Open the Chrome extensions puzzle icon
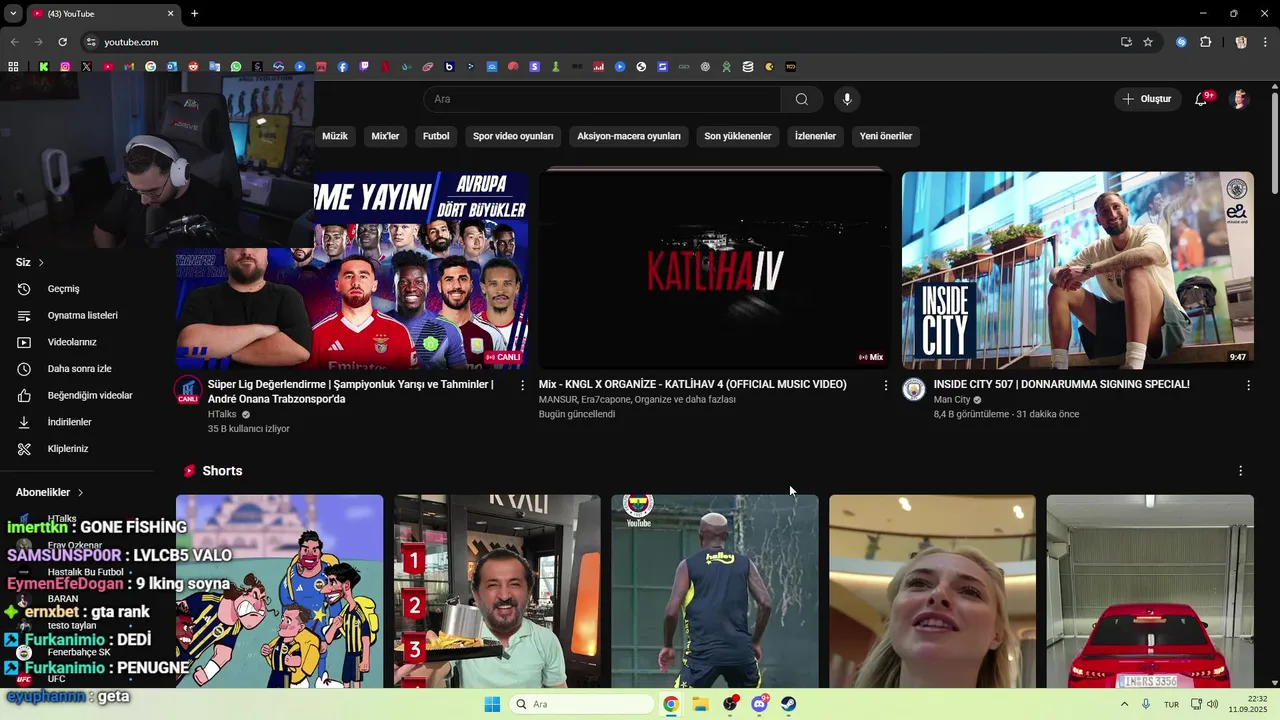The height and width of the screenshot is (720, 1280). coord(1205,42)
